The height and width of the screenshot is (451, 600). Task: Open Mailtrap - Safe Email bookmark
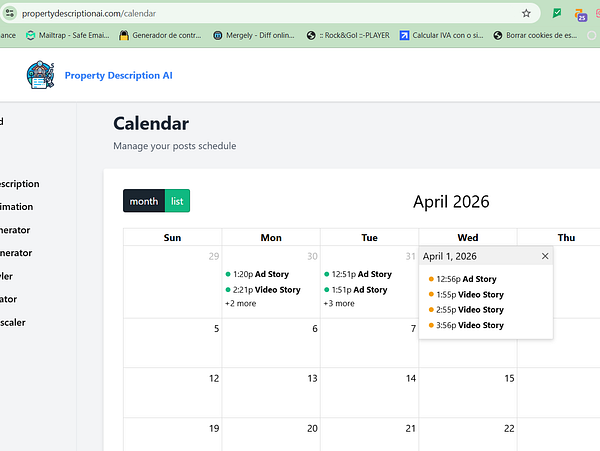pyautogui.click(x=68, y=35)
